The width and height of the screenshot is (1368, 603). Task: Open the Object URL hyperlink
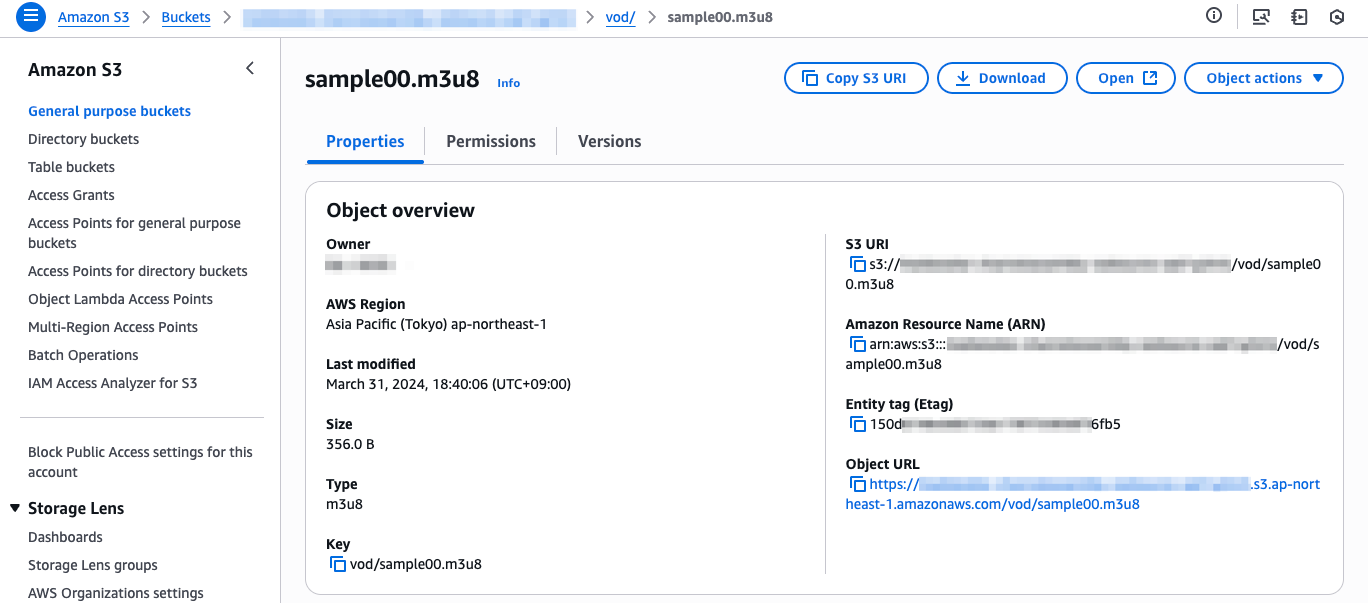click(1083, 494)
